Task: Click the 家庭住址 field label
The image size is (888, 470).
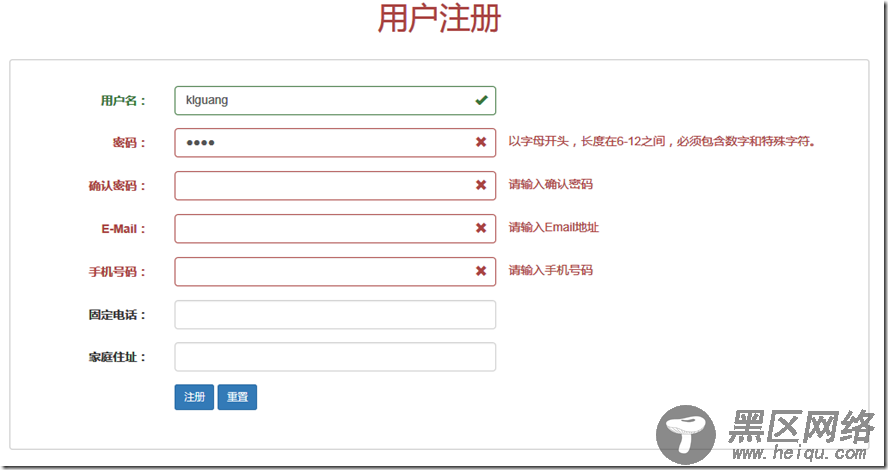Action: (117, 357)
